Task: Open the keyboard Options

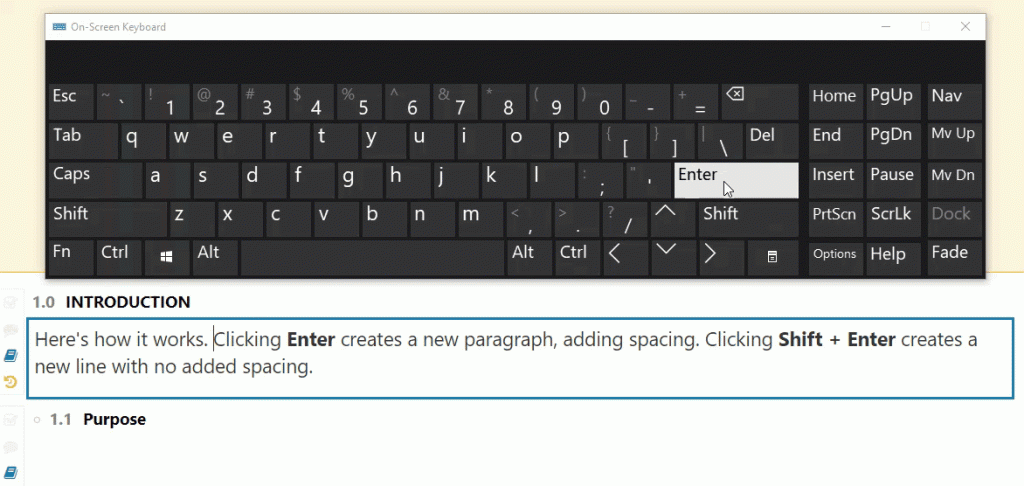Action: pyautogui.click(x=835, y=258)
